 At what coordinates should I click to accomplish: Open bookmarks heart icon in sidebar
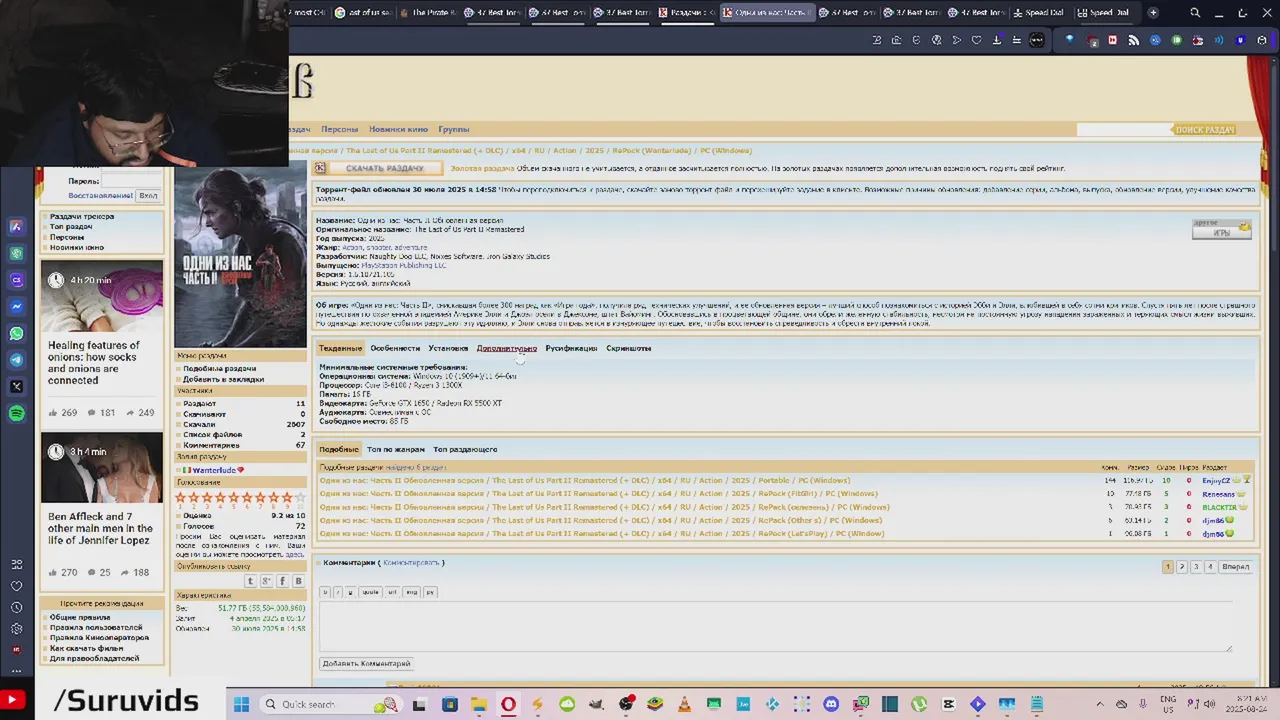point(16,586)
